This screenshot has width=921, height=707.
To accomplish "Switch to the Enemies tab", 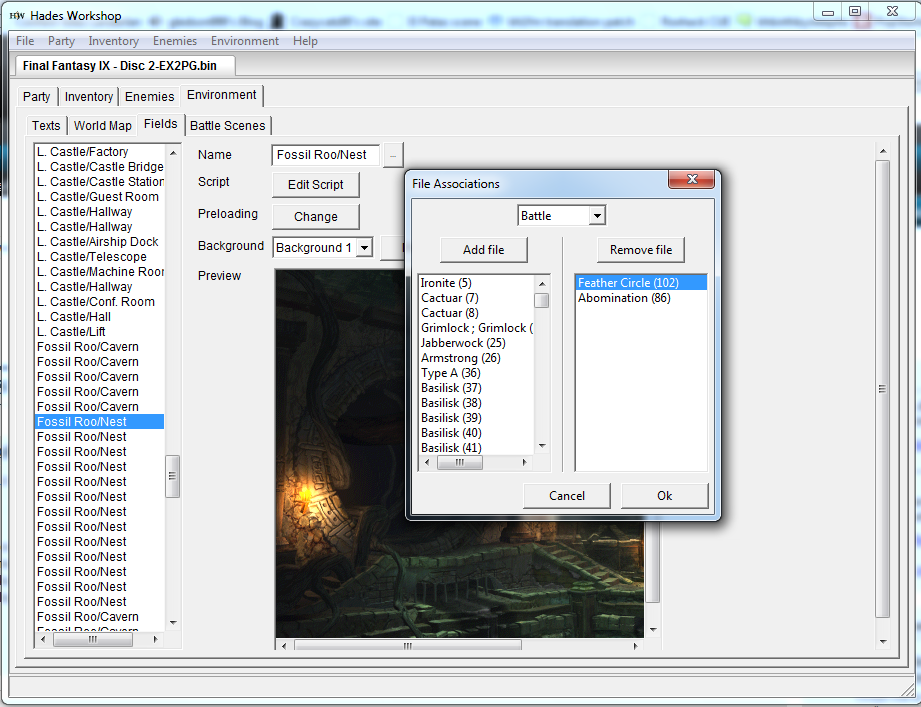I will pyautogui.click(x=149, y=96).
